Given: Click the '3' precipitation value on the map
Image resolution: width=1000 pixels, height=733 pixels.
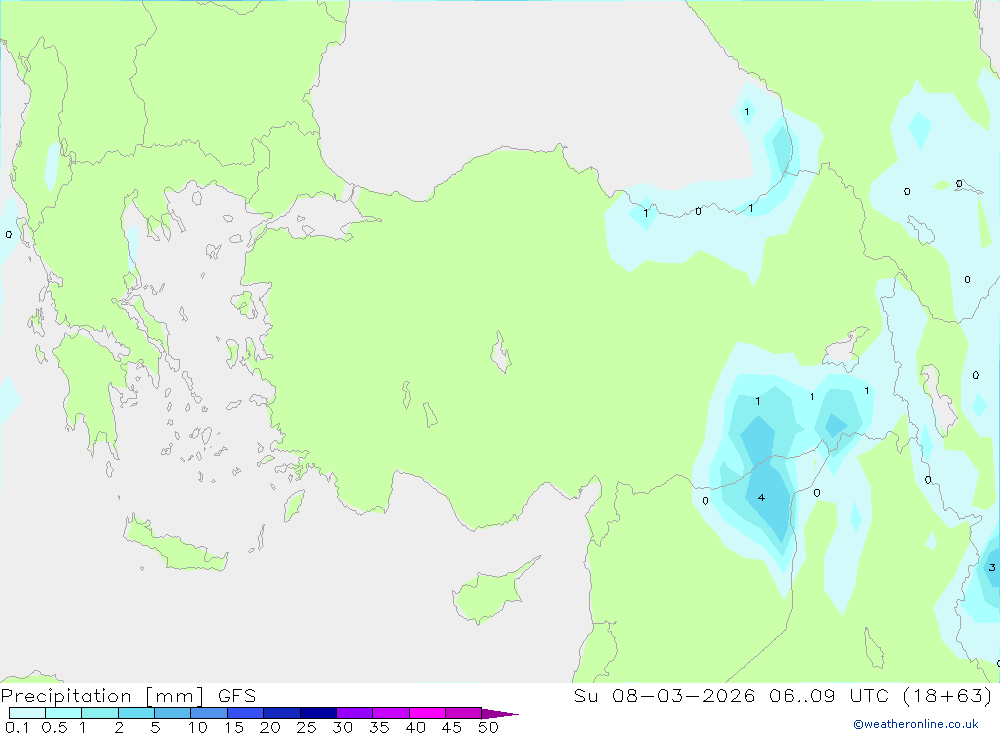Looking at the screenshot, I should (992, 567).
